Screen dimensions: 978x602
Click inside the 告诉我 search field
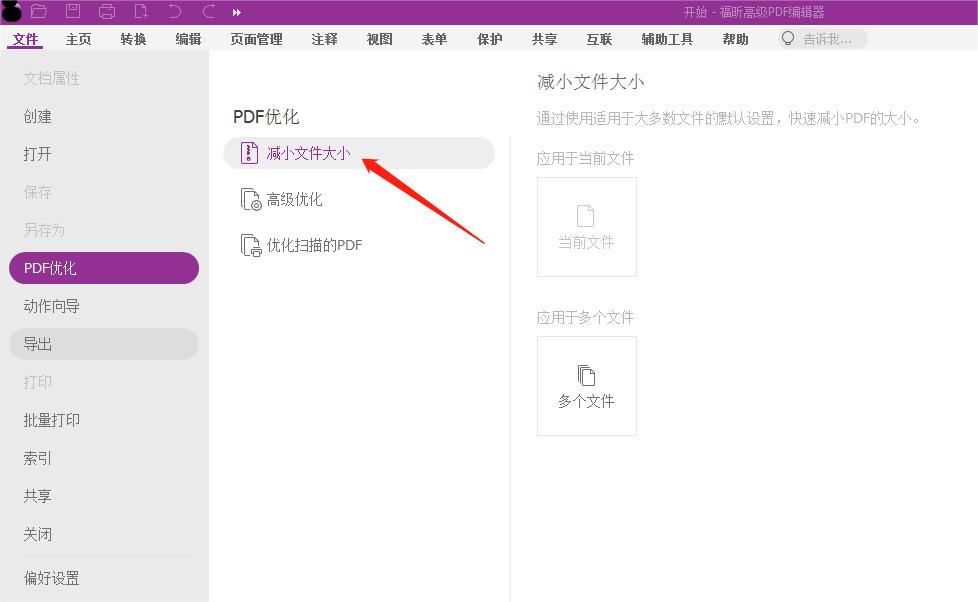tap(830, 38)
